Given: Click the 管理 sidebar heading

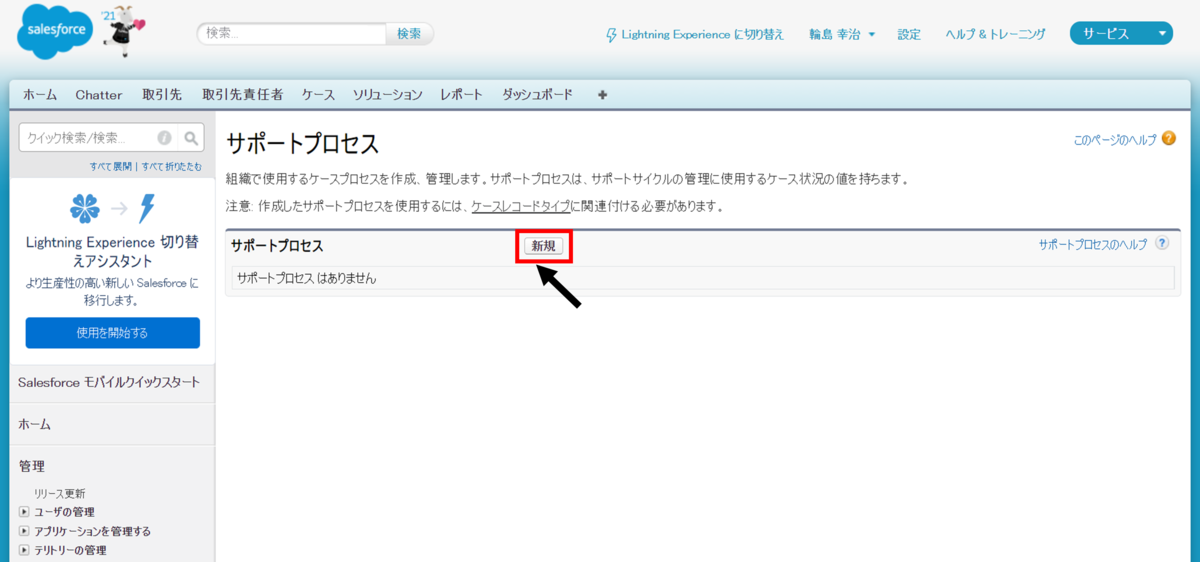Looking at the screenshot, I should 32,466.
